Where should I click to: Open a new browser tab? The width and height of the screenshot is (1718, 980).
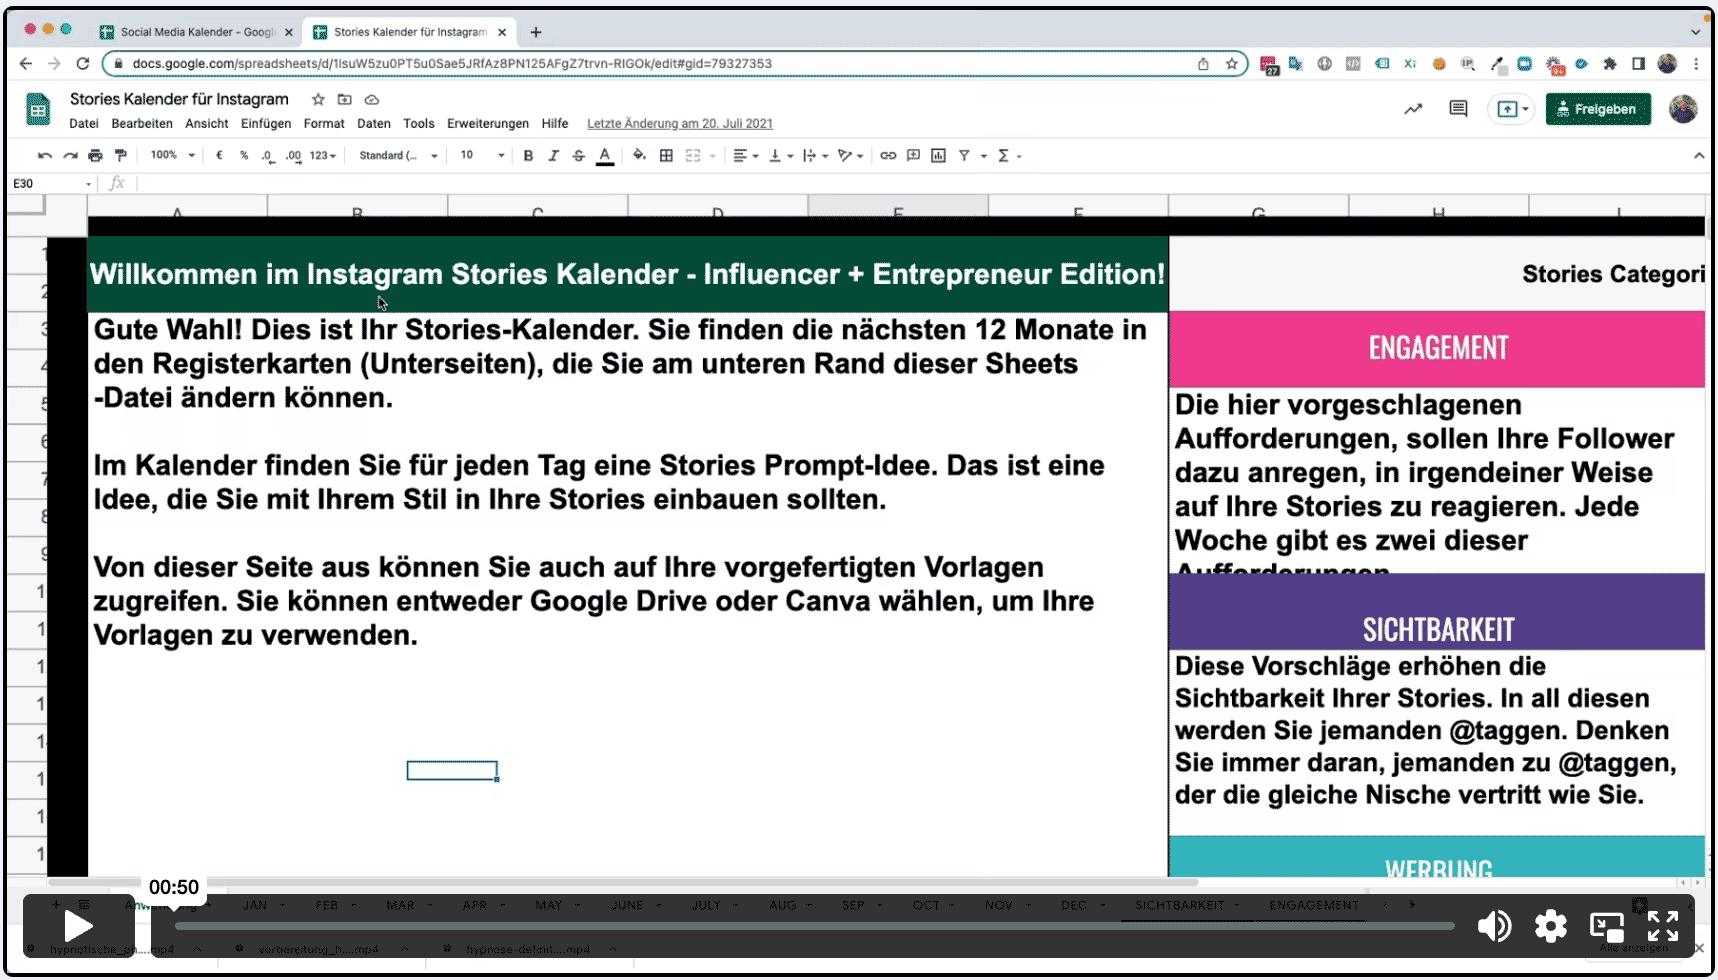click(x=536, y=32)
